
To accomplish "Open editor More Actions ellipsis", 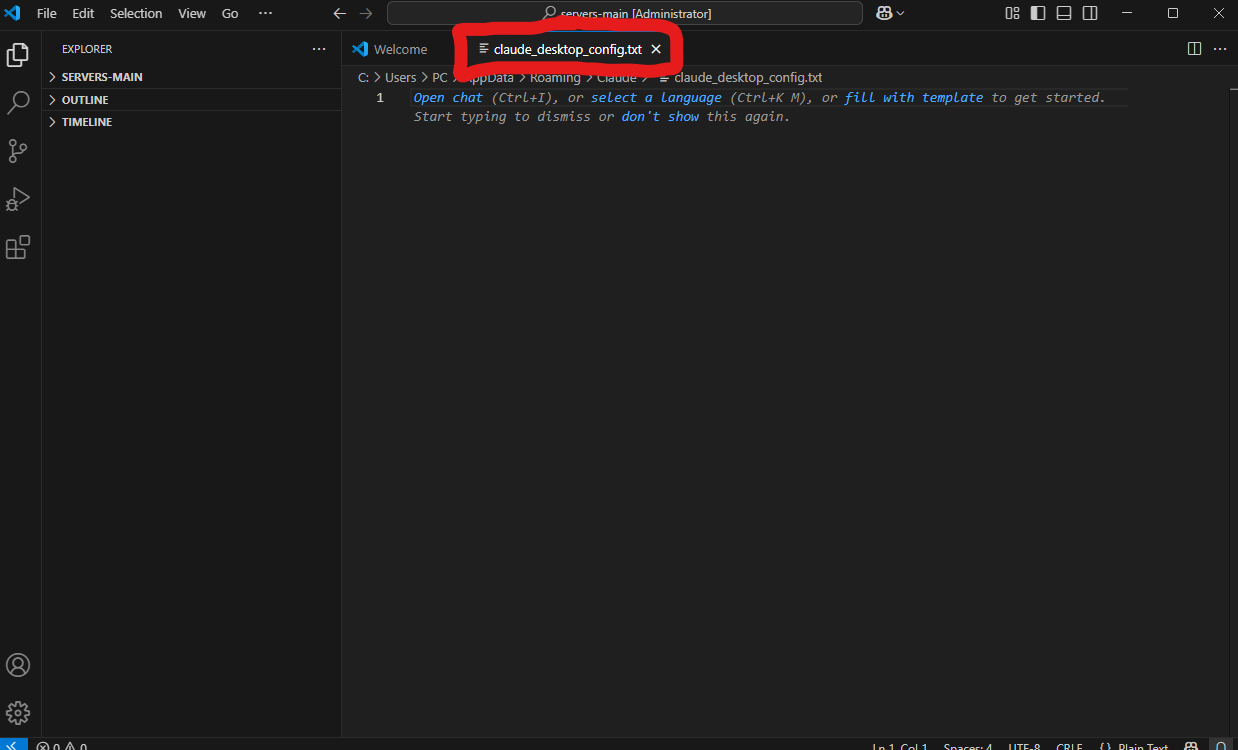I will click(x=1220, y=48).
